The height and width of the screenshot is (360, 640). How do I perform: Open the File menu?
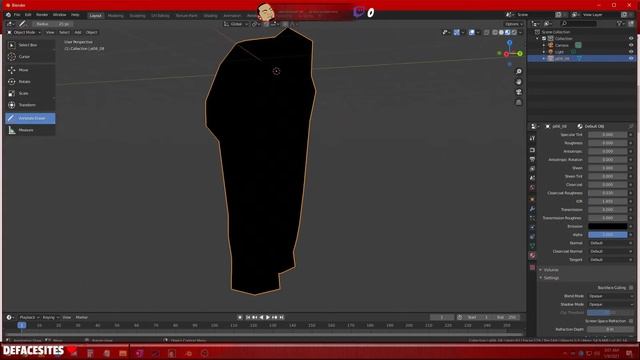pos(17,15)
